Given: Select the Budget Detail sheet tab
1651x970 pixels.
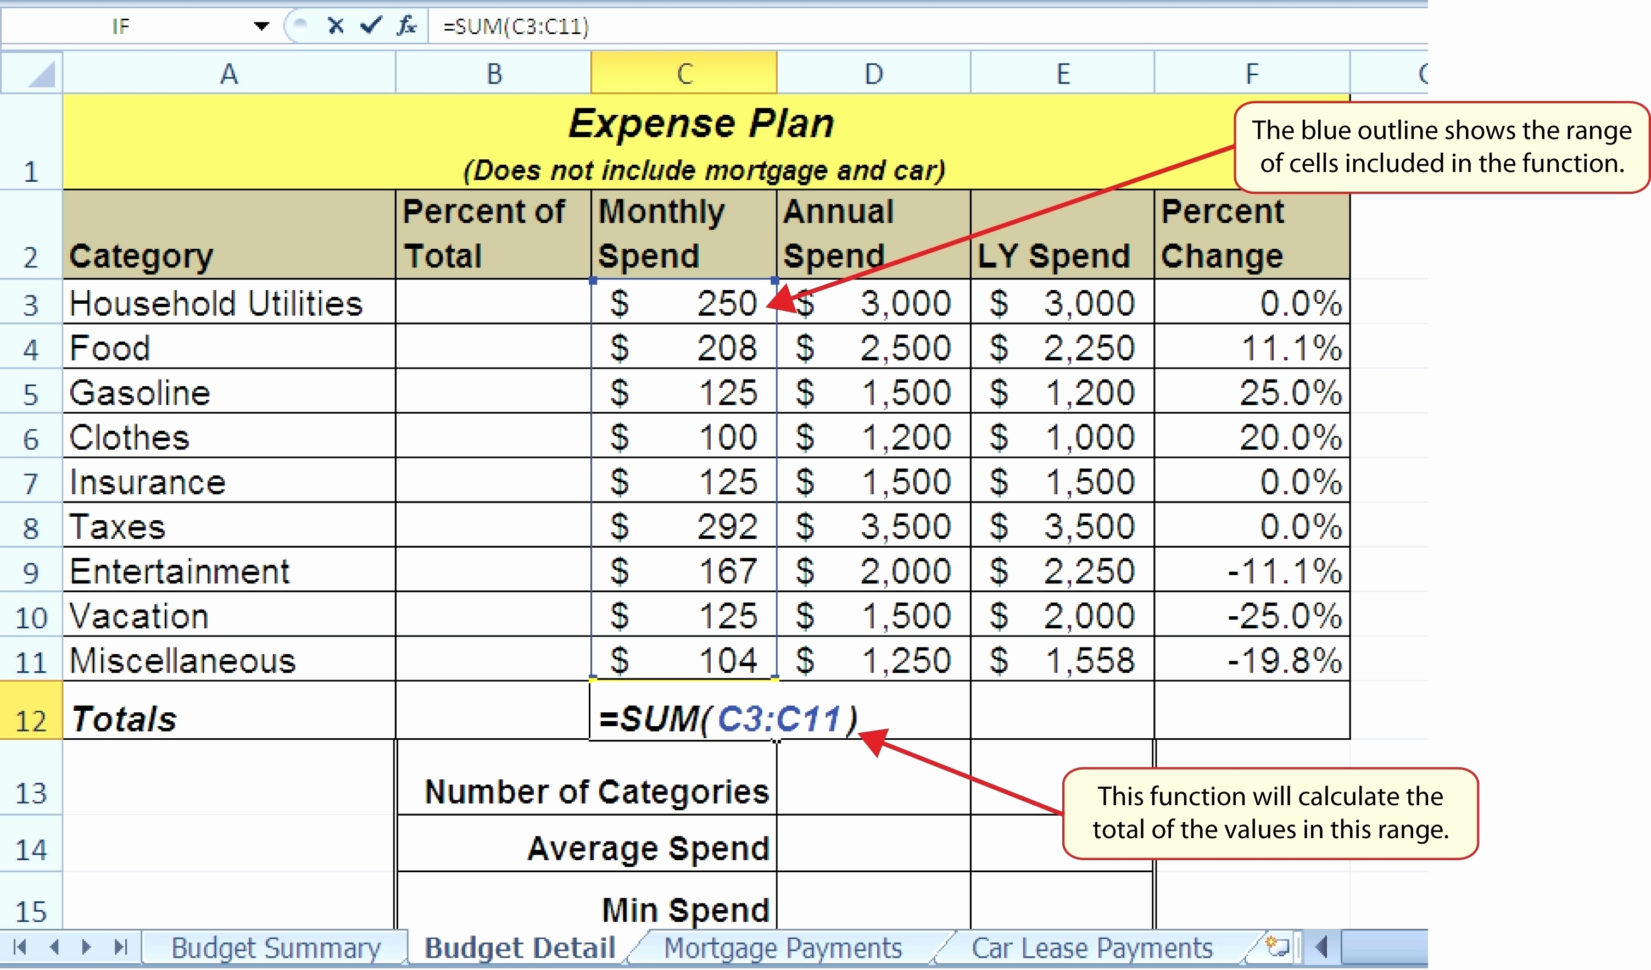Looking at the screenshot, I should [x=518, y=947].
